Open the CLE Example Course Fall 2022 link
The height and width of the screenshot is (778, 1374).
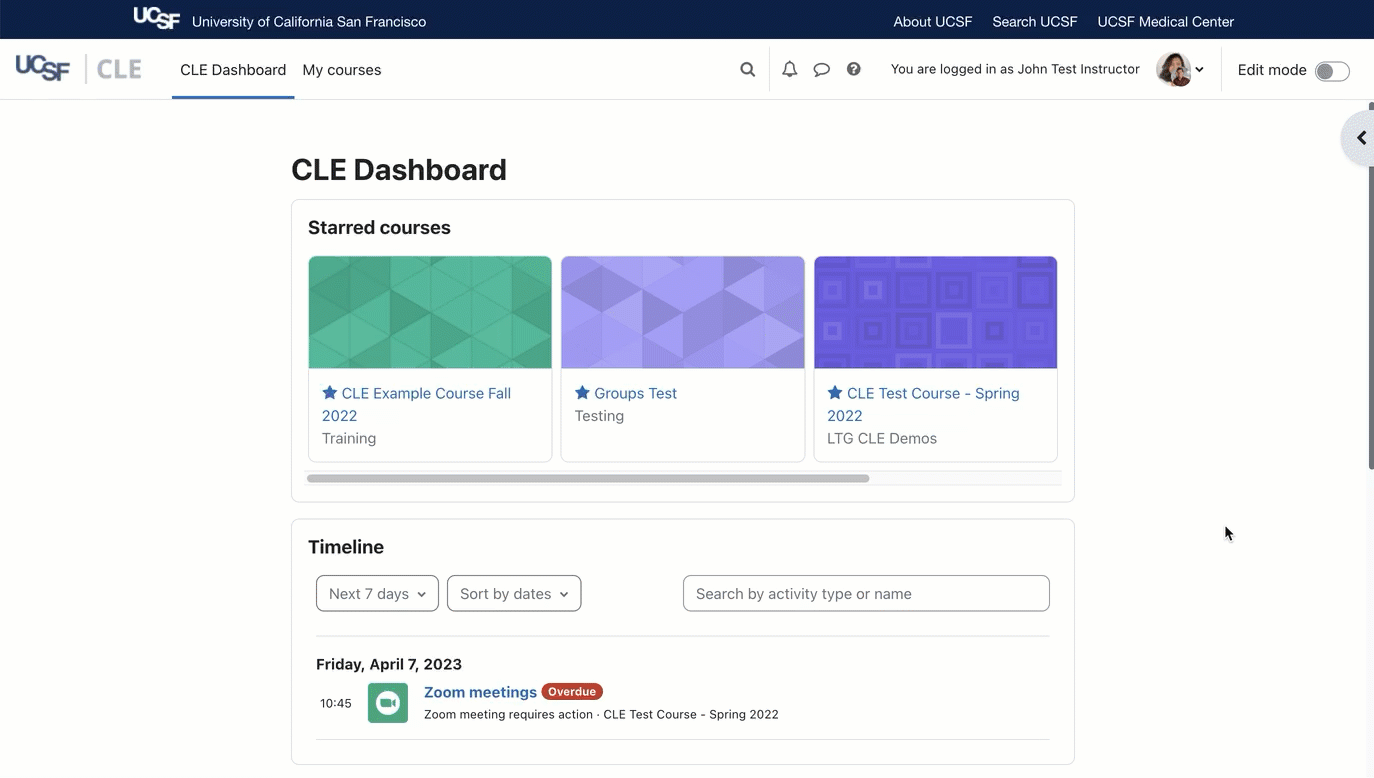pyautogui.click(x=416, y=404)
